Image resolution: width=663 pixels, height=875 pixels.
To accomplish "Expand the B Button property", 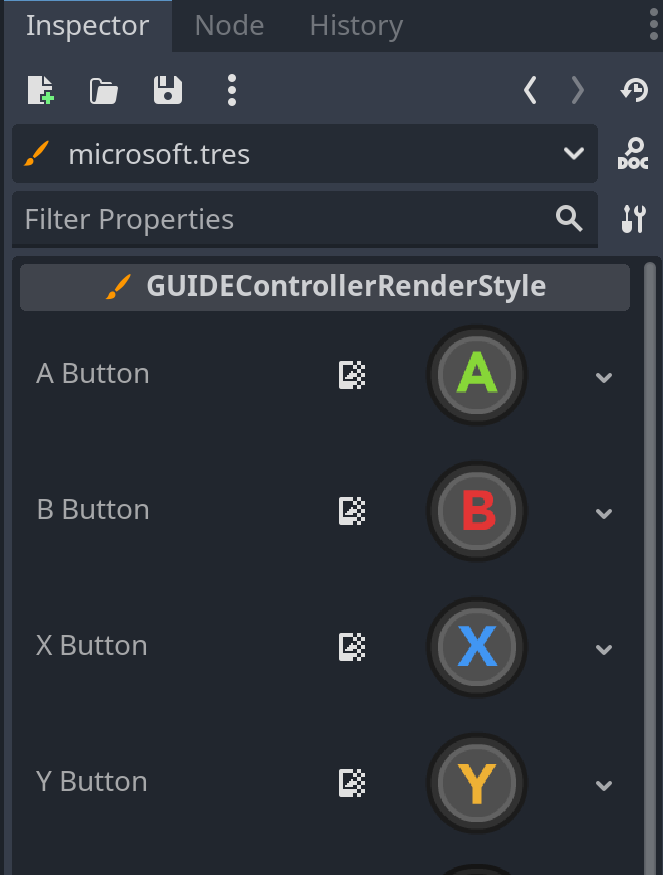I will tap(604, 513).
